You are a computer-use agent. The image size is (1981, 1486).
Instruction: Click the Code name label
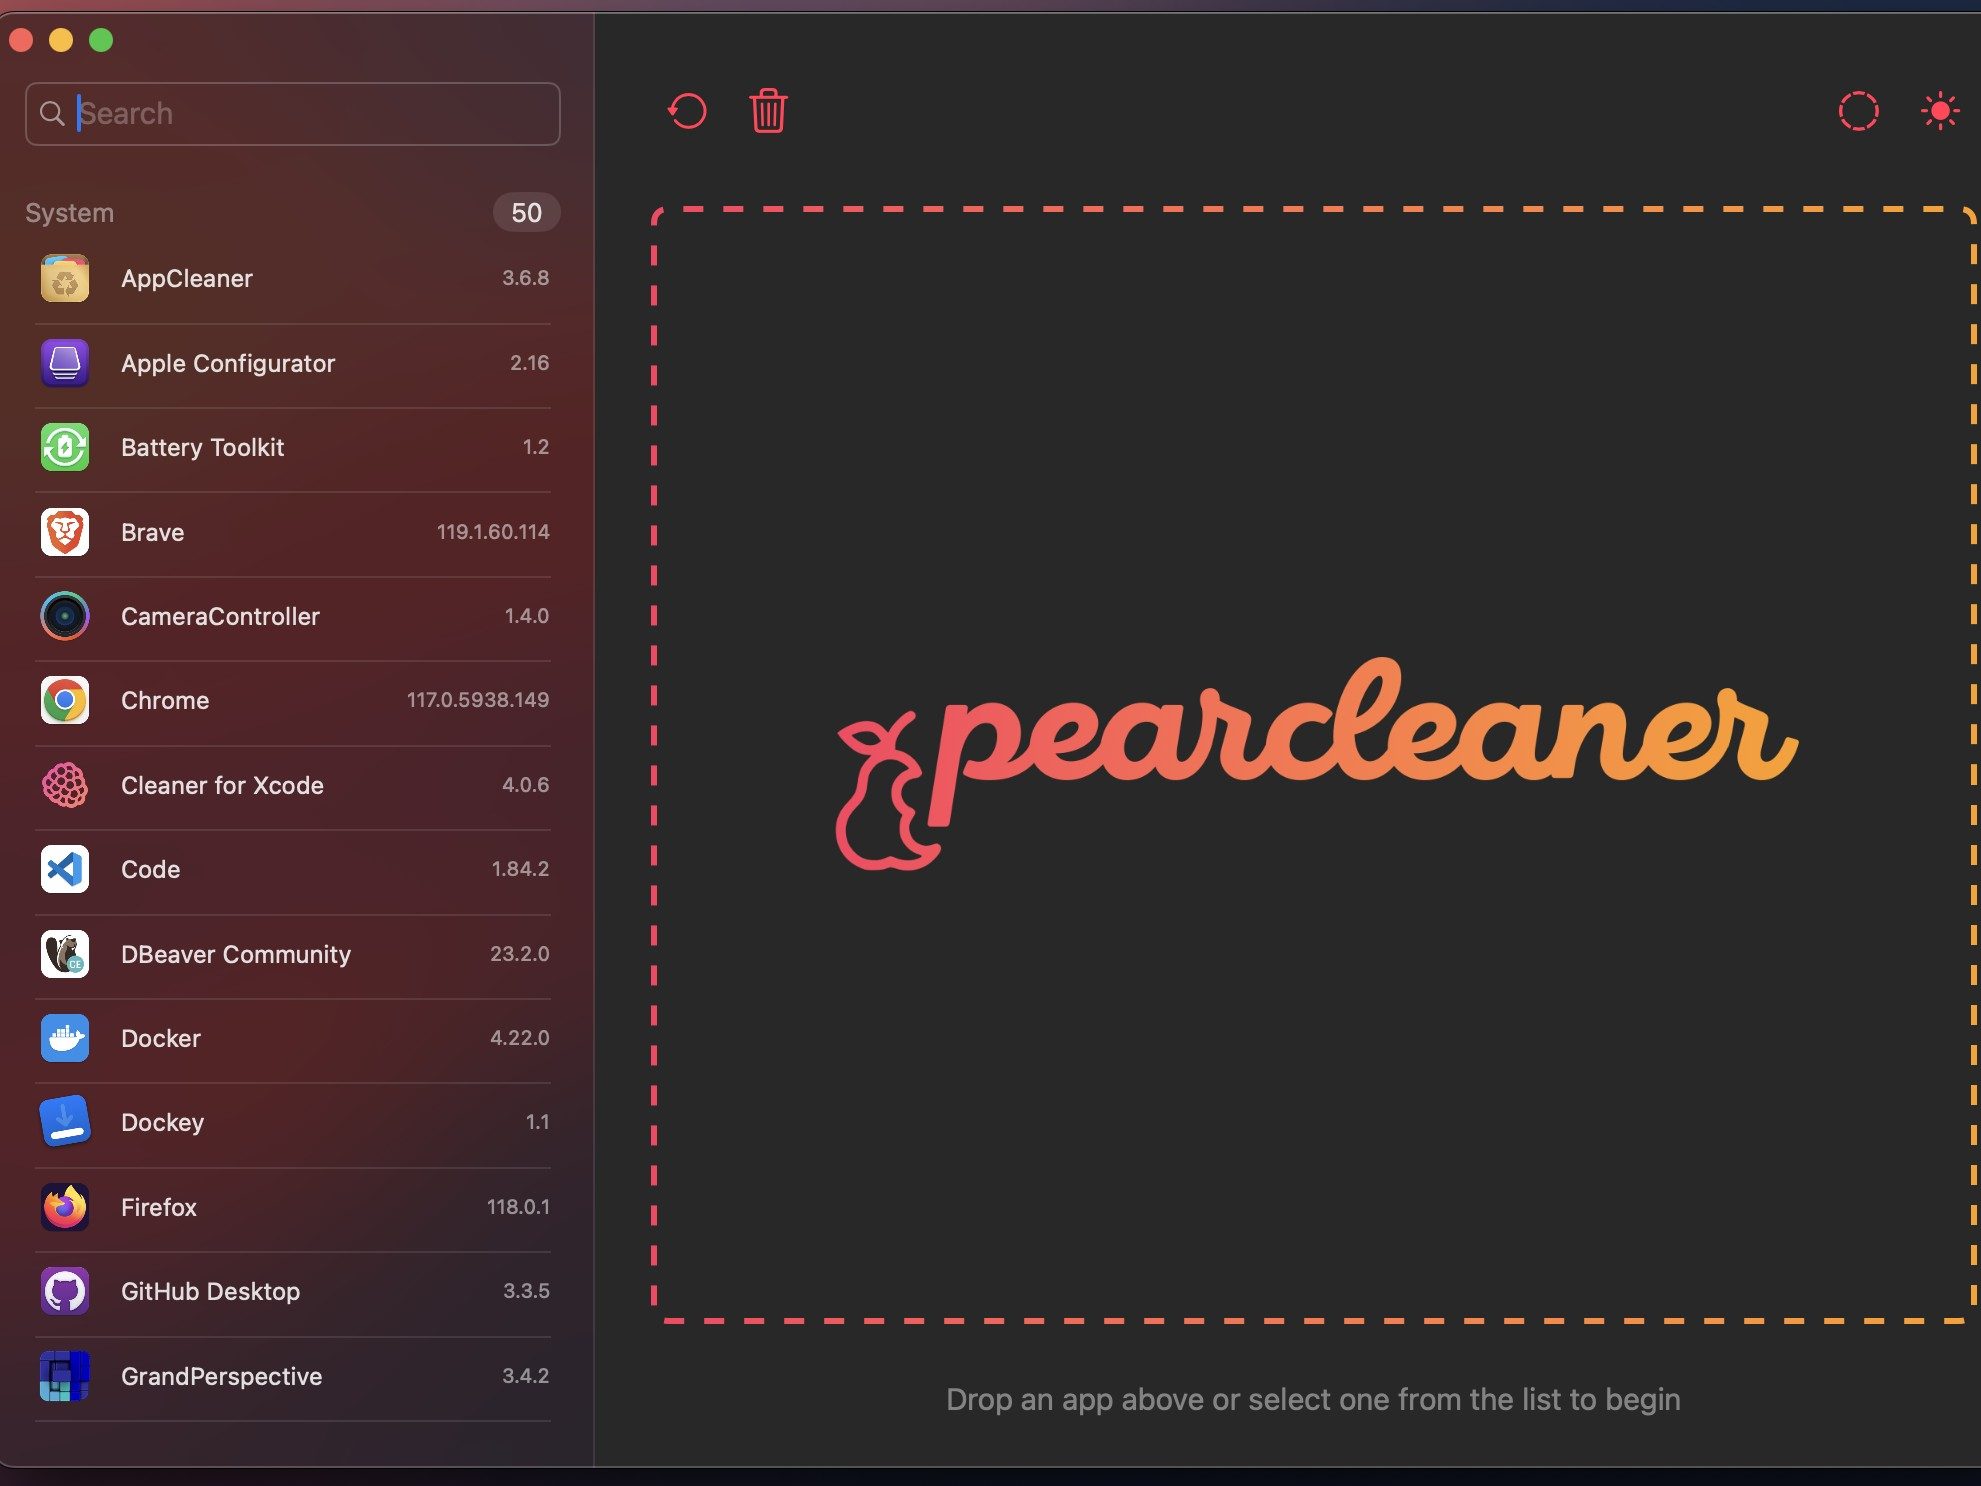(151, 870)
